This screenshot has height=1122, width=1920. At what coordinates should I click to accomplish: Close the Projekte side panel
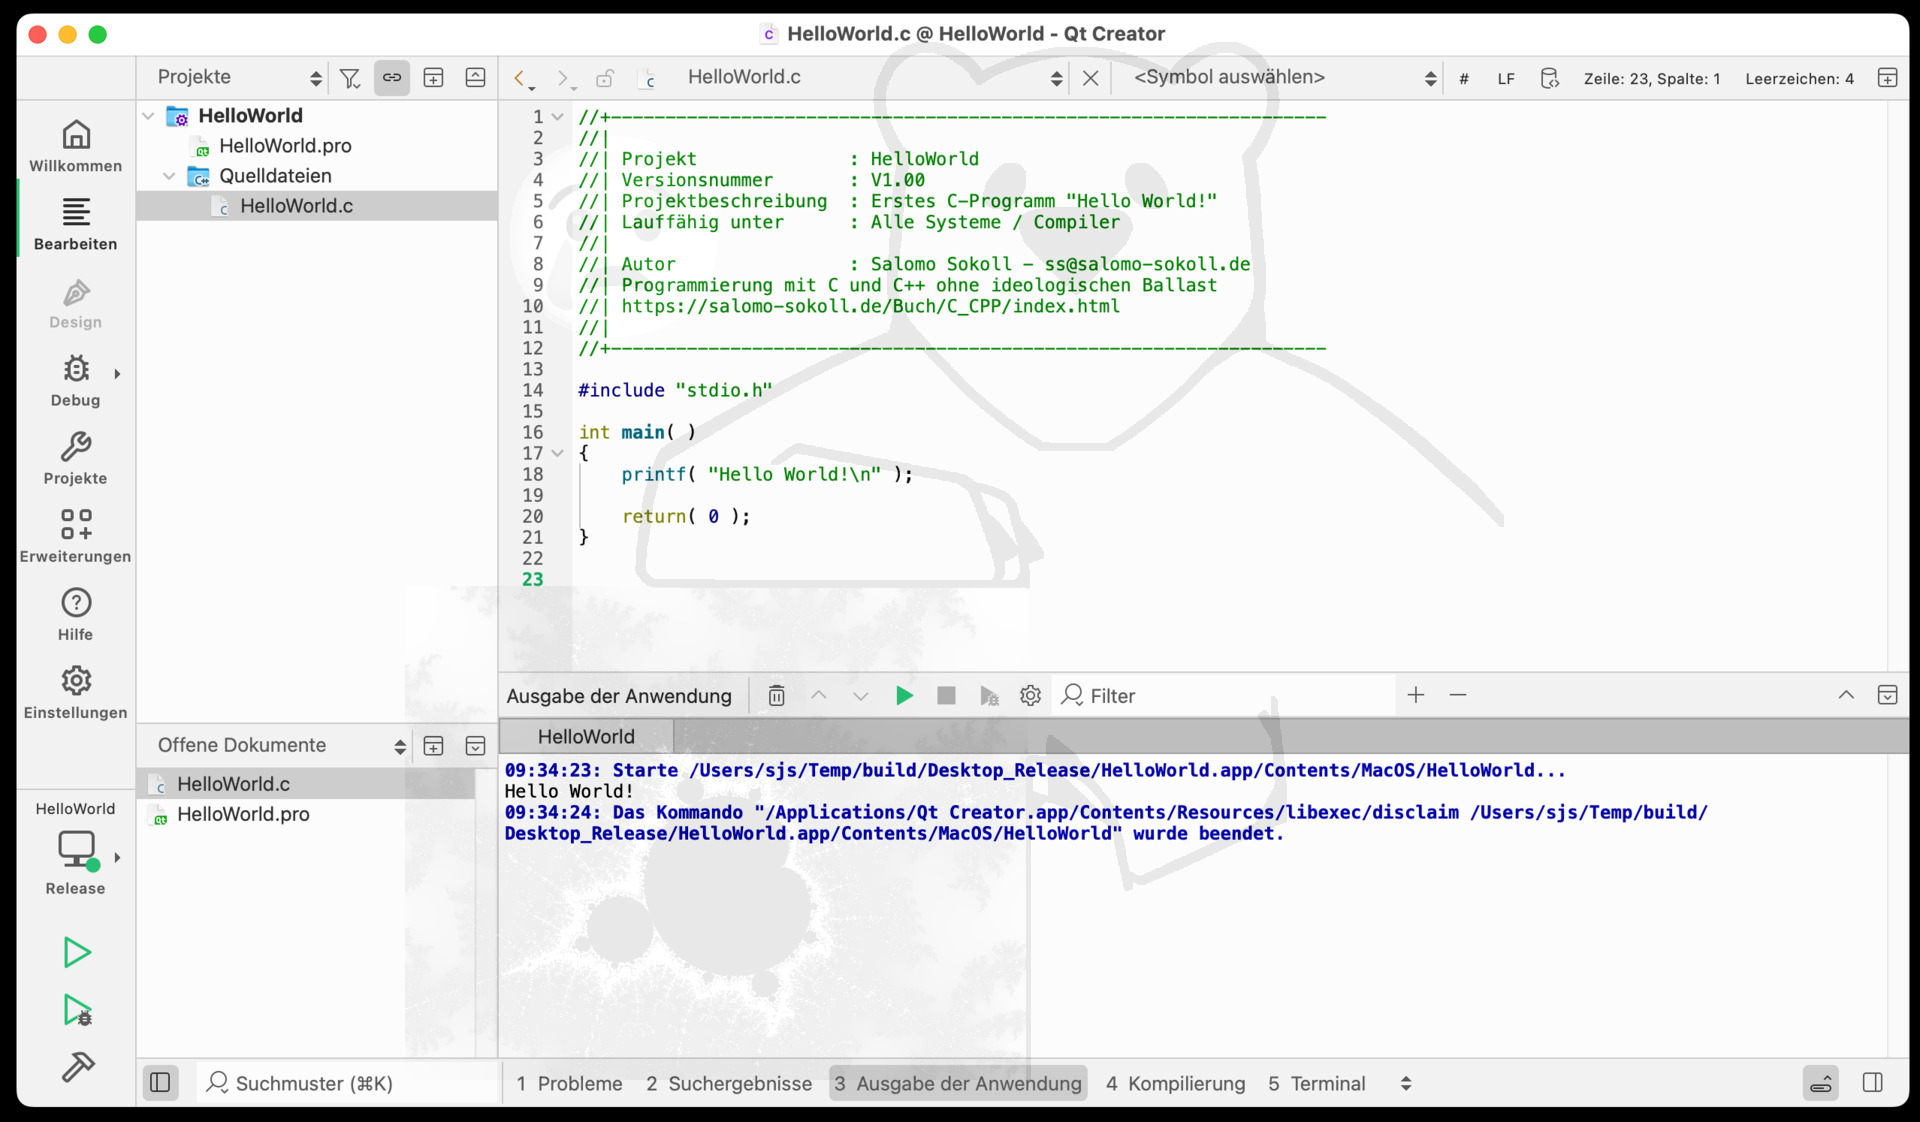[476, 78]
